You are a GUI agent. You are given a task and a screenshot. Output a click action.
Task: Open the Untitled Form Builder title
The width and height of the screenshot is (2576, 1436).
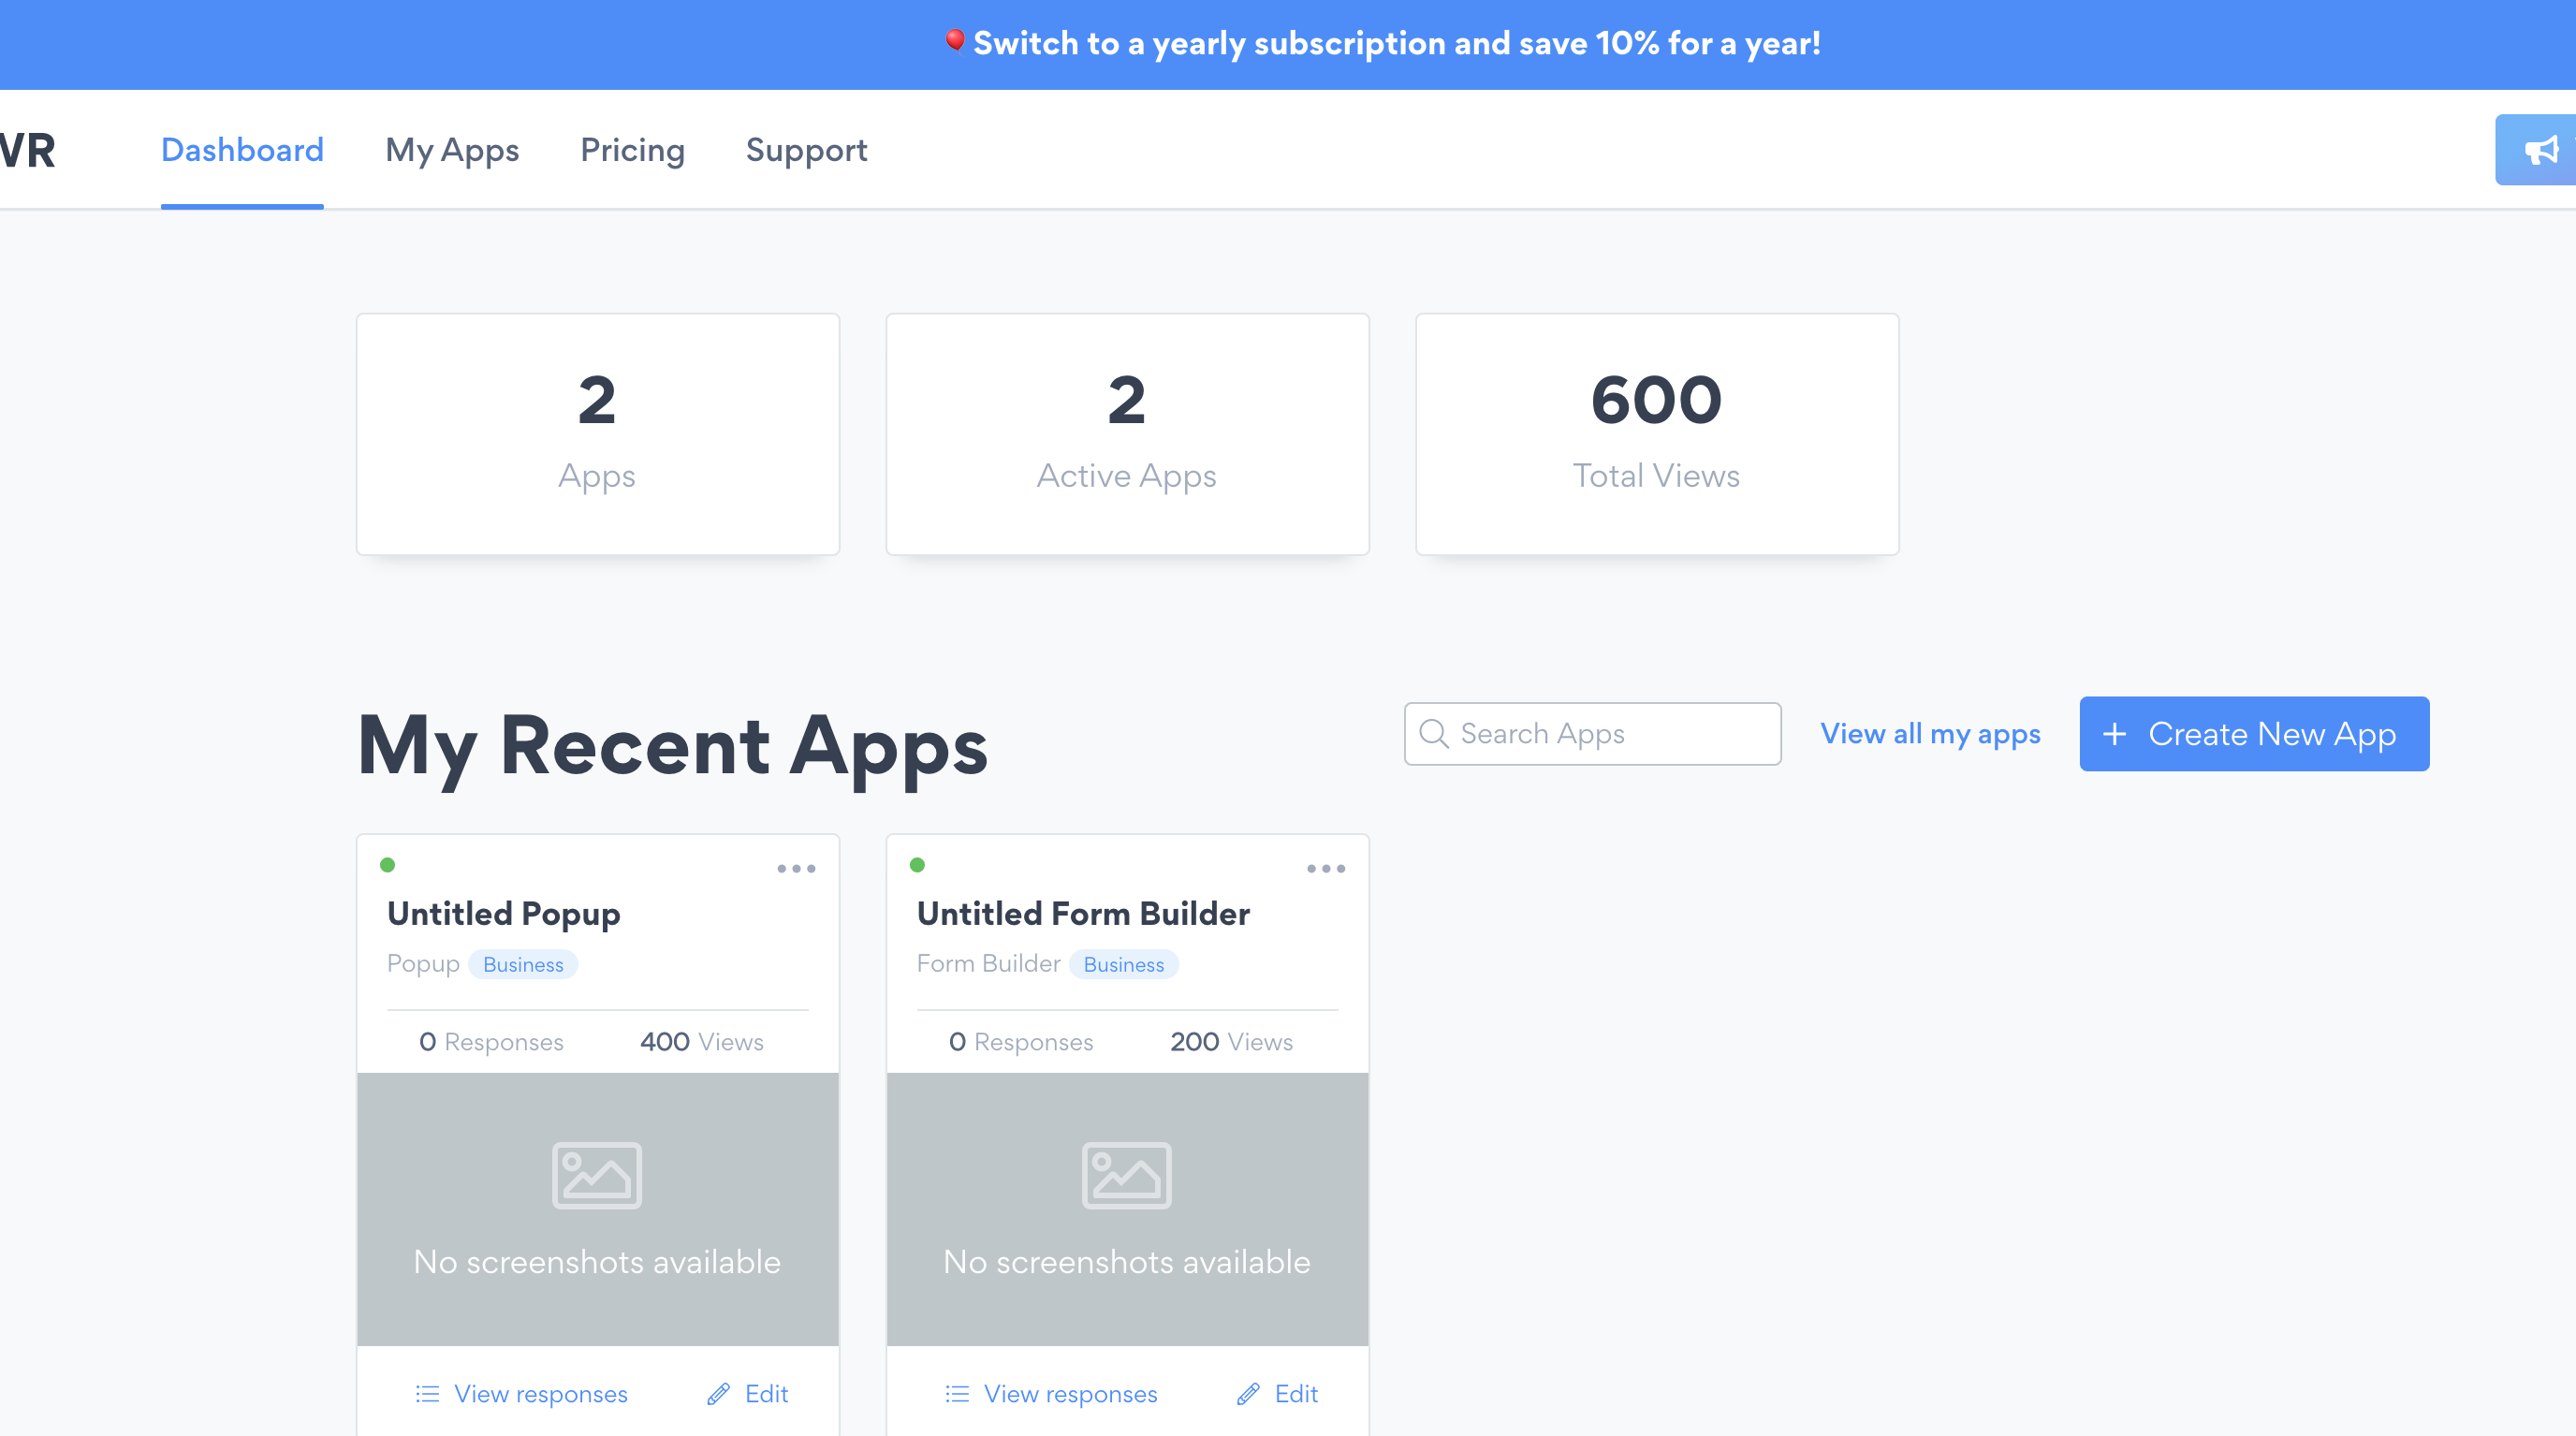1082,913
